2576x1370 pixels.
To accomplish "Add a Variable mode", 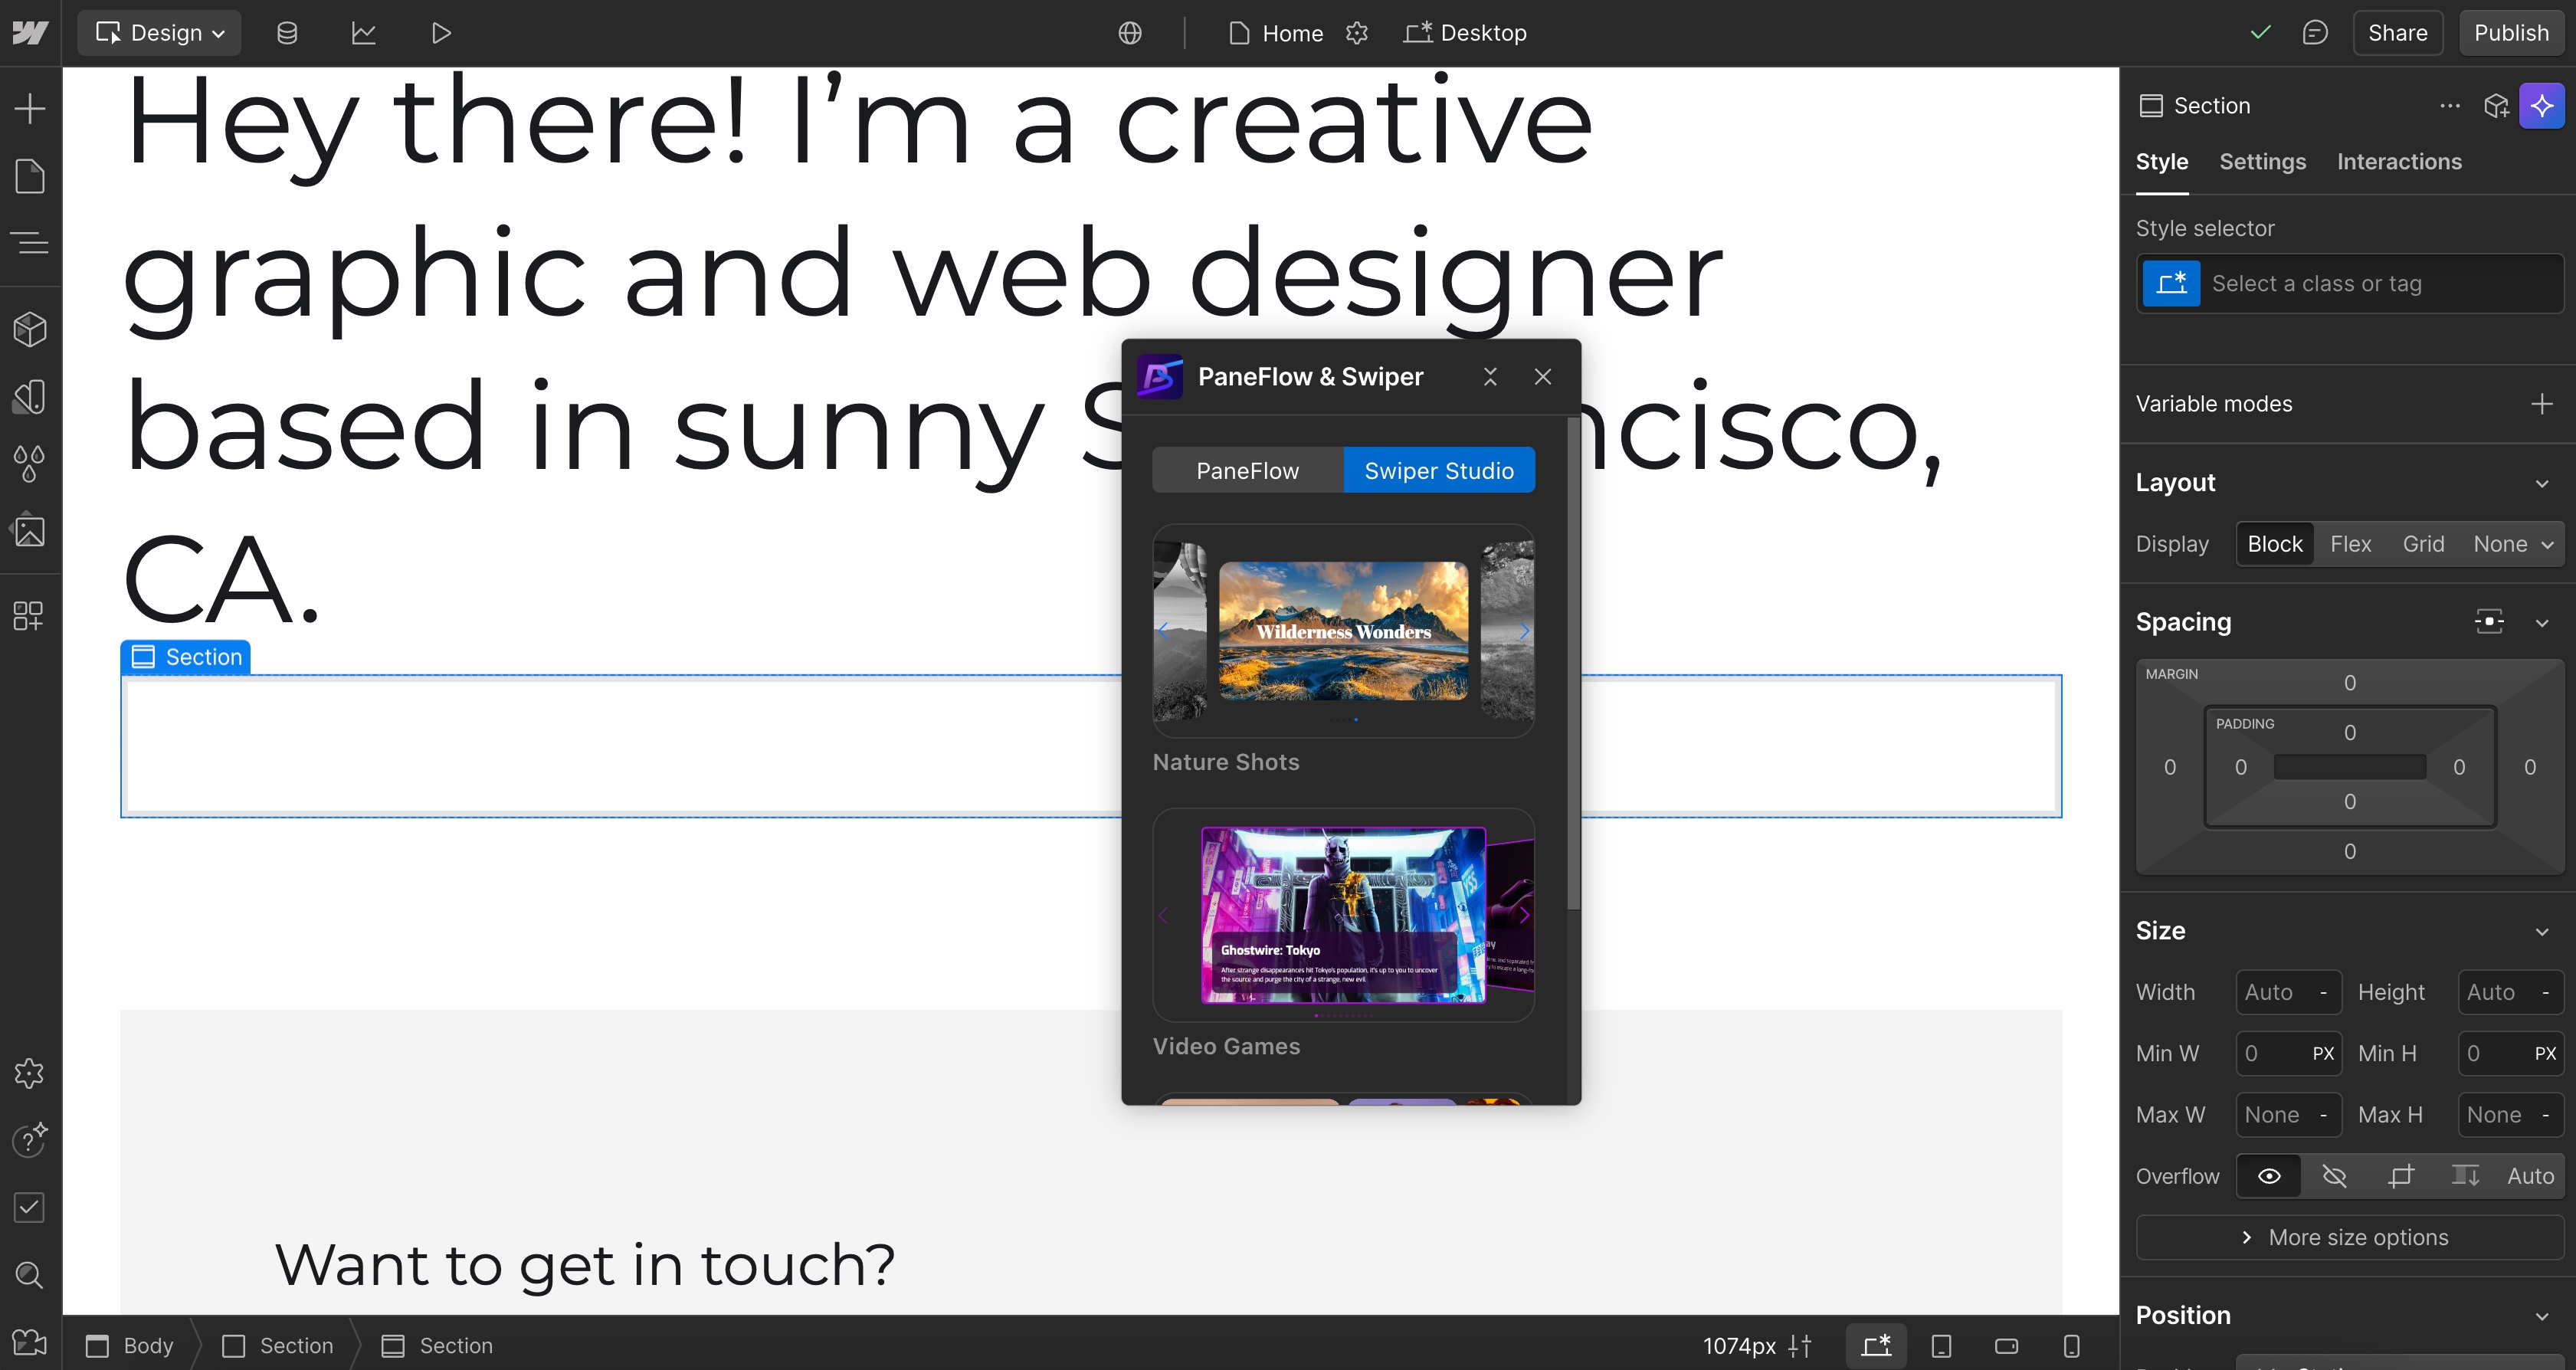I will click(x=2542, y=404).
